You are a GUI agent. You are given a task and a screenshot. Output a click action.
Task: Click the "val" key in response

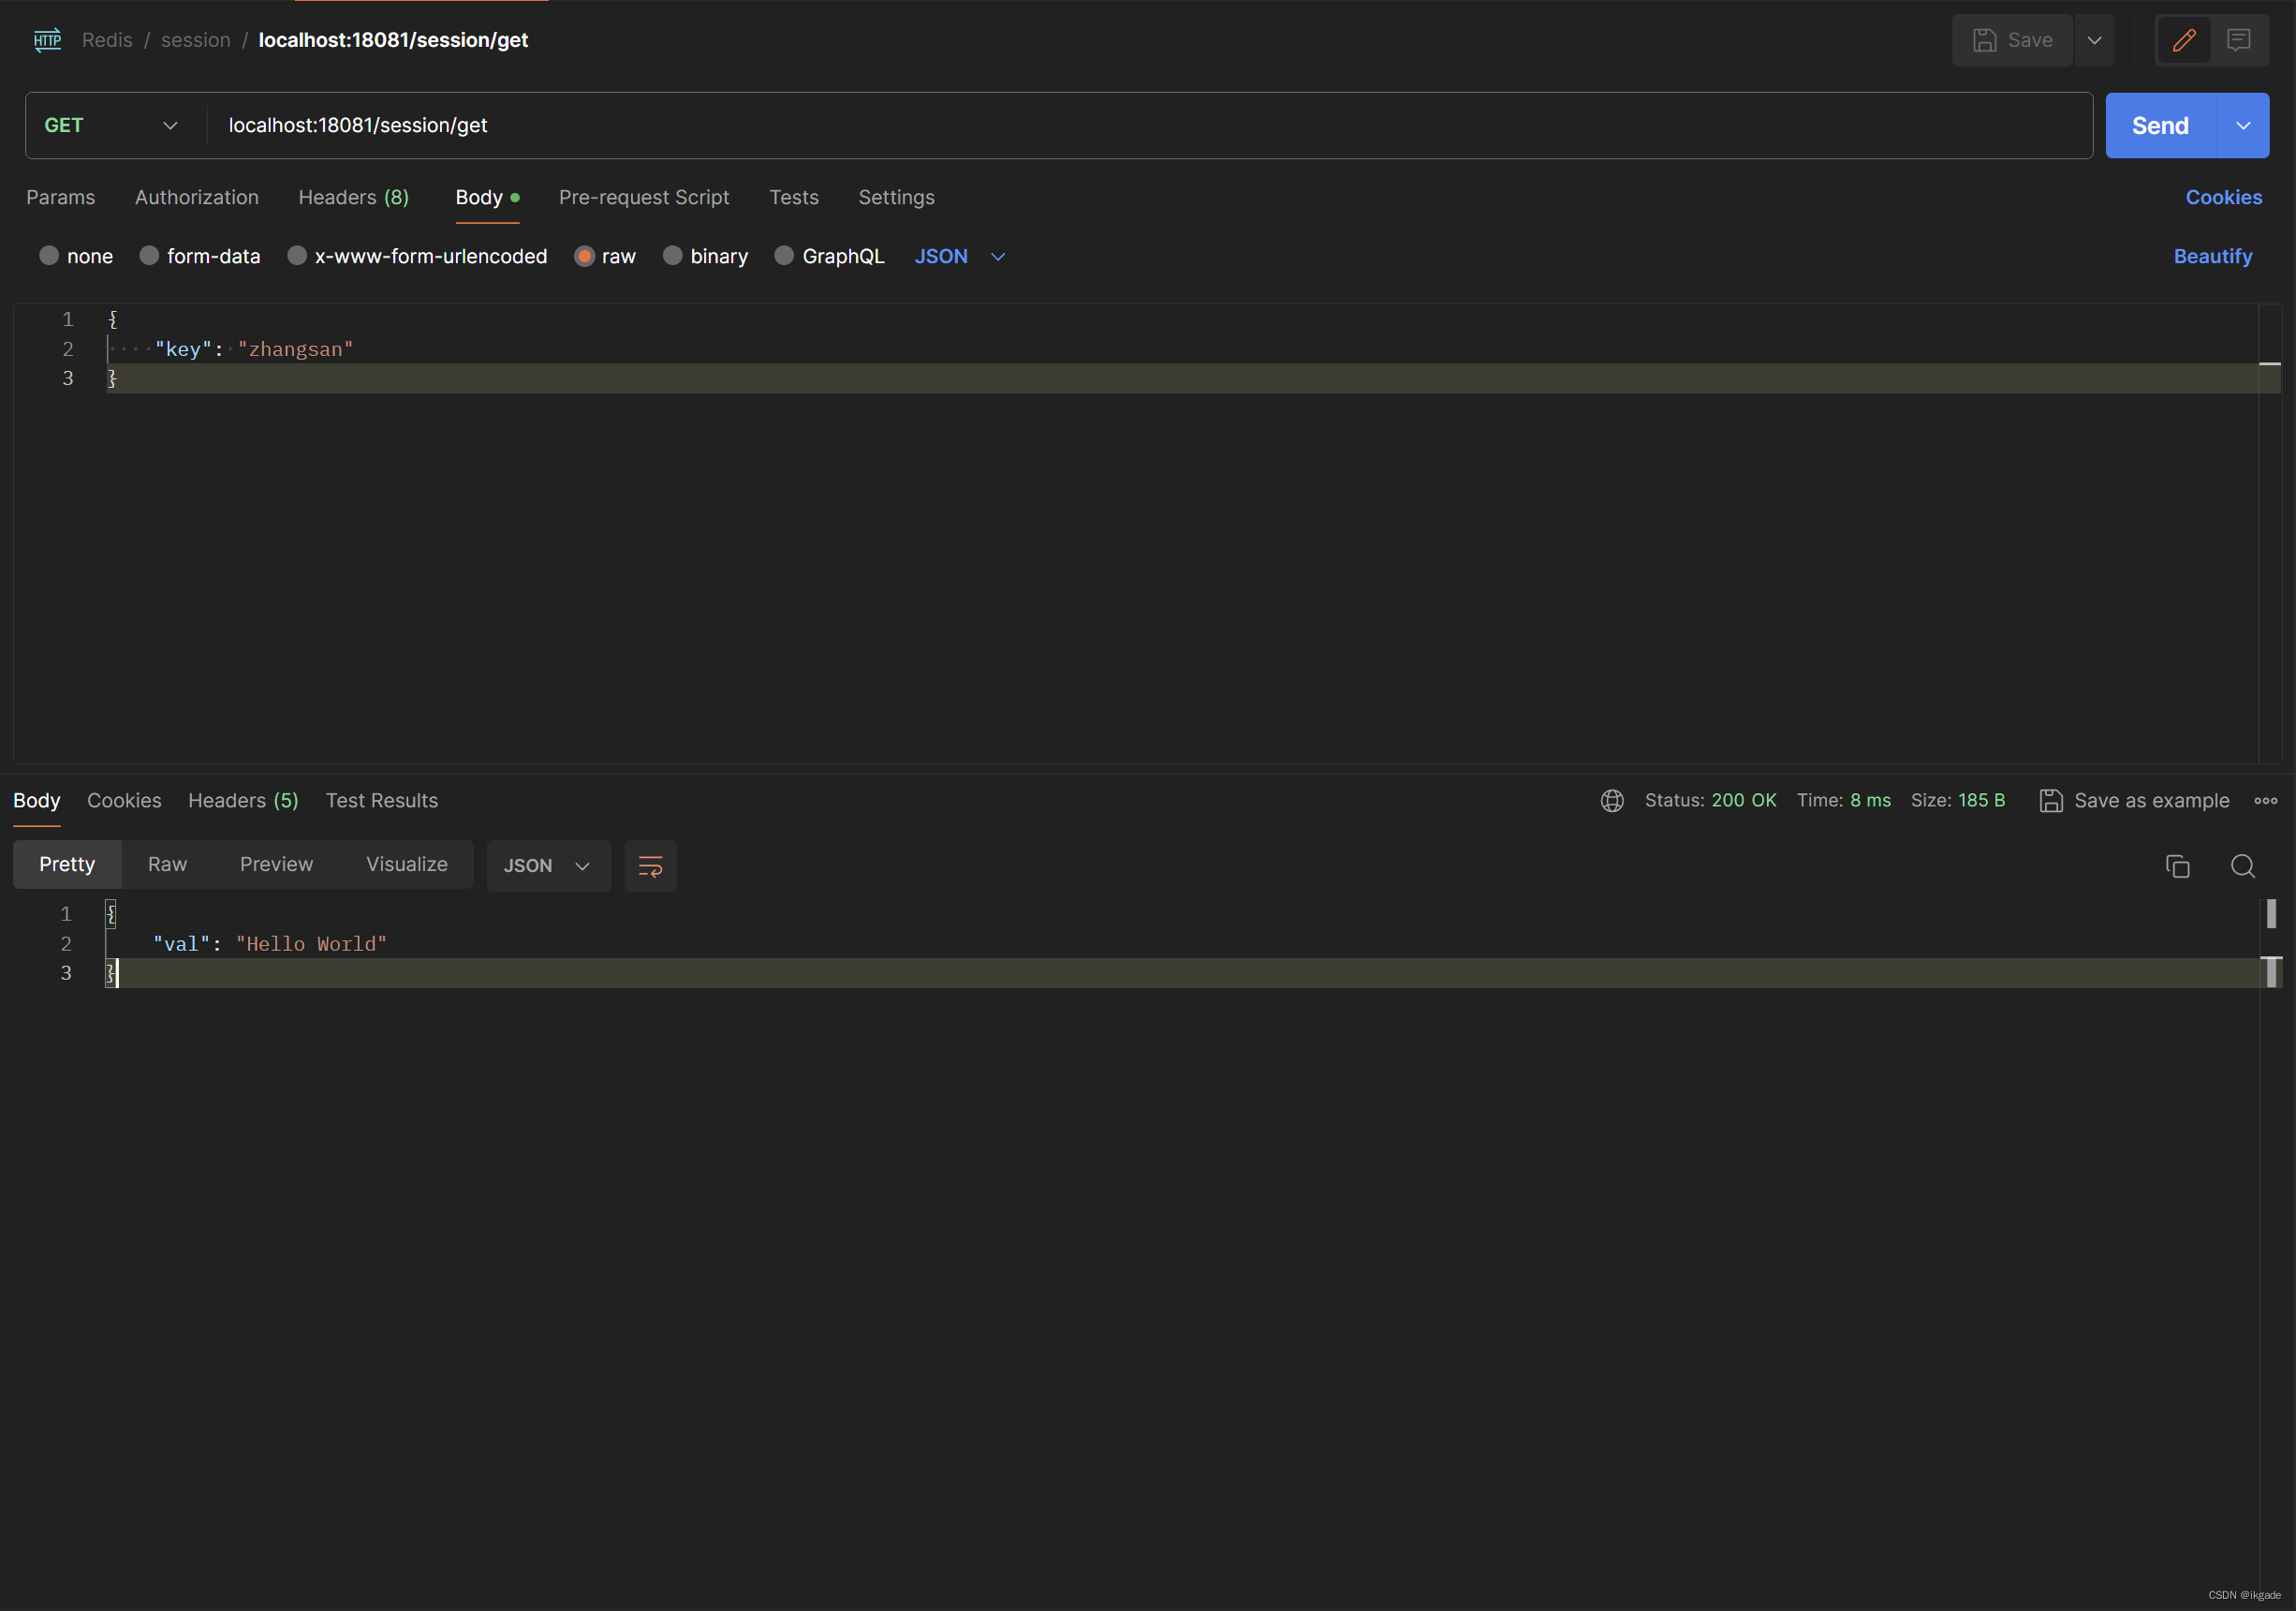pos(181,944)
